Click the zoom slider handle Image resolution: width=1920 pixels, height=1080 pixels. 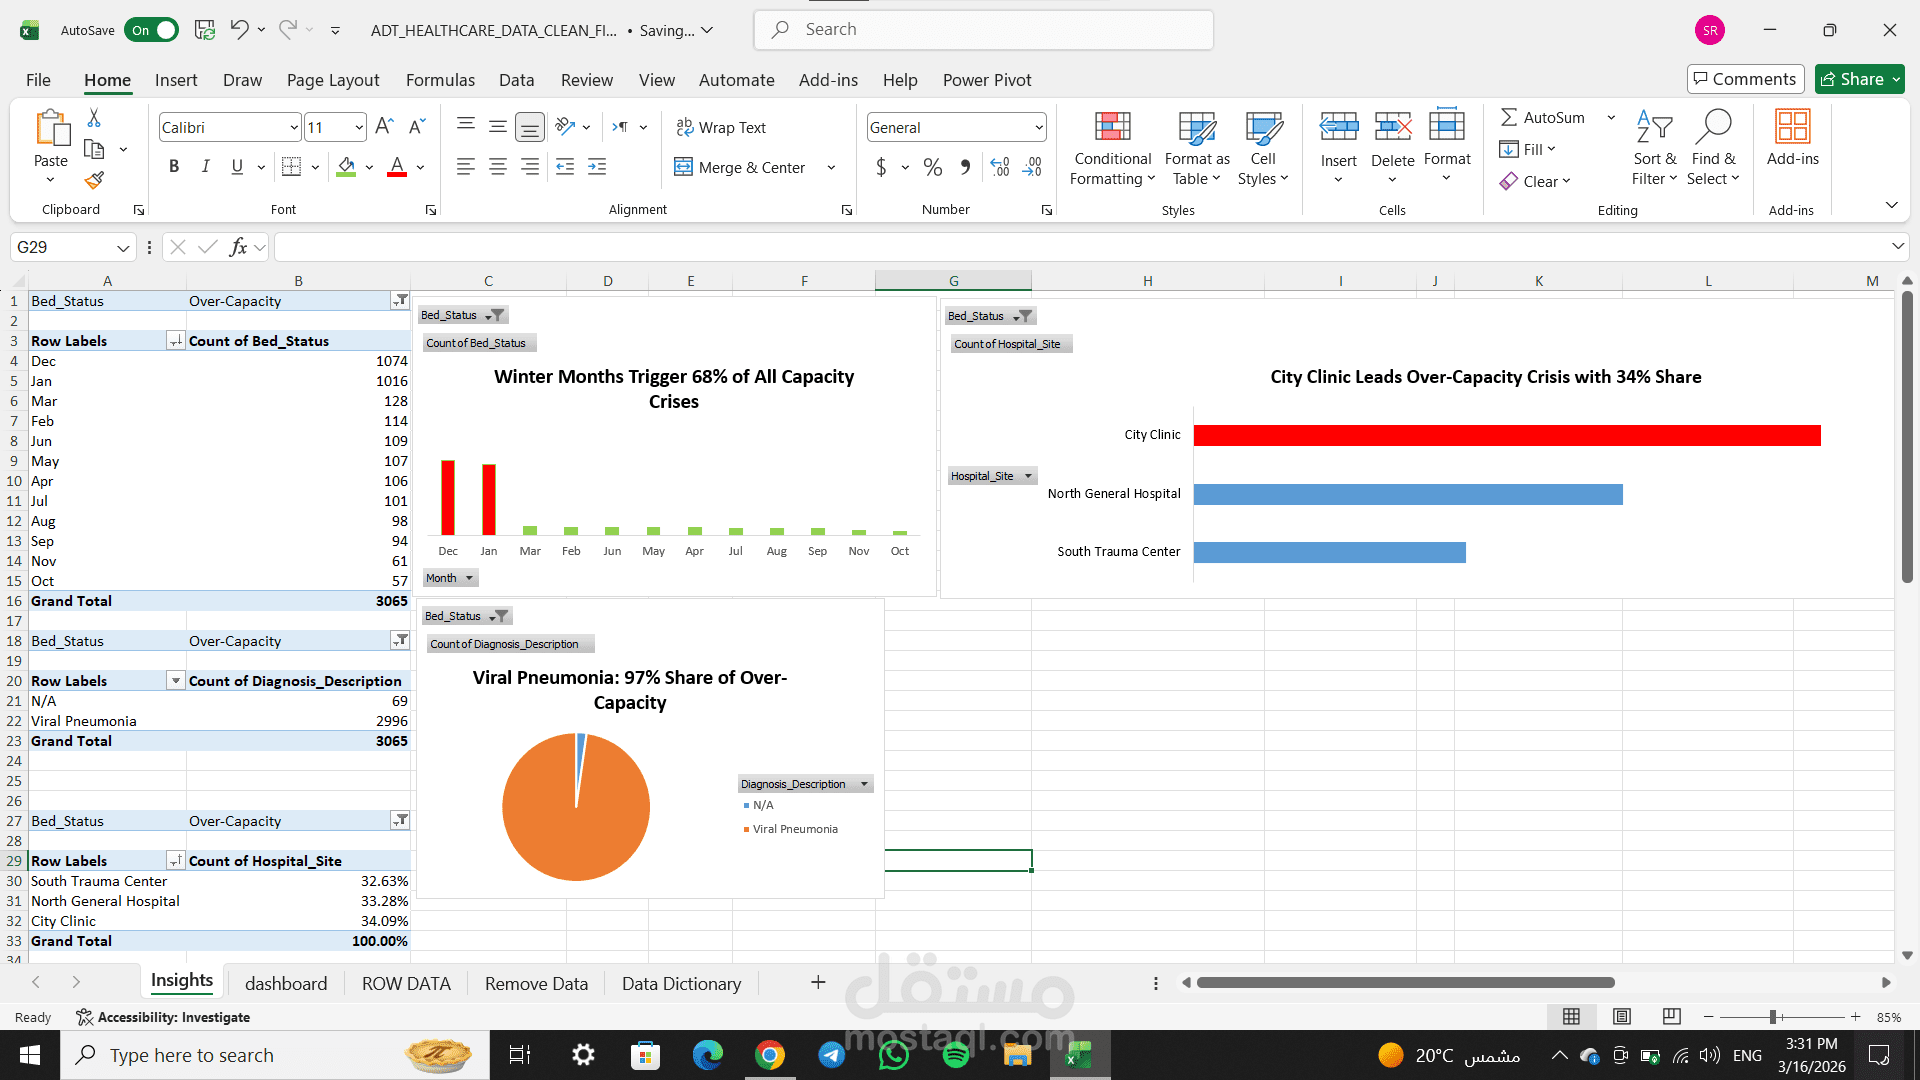tap(1773, 1017)
